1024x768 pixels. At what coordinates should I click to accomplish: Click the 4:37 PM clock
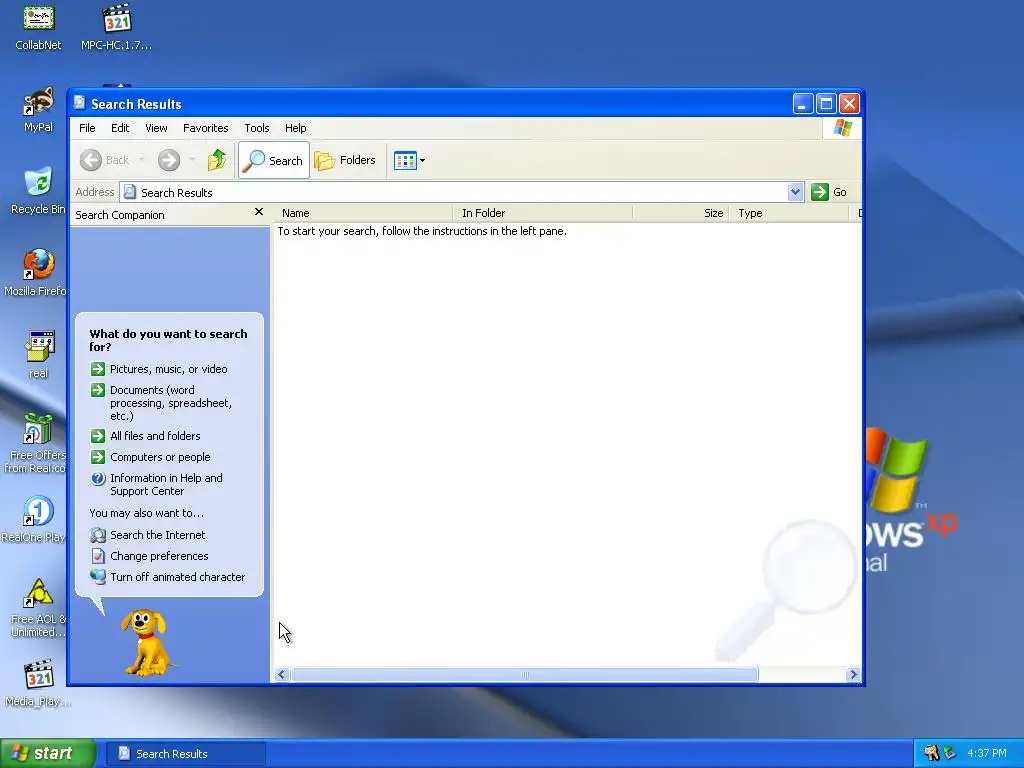coord(986,754)
